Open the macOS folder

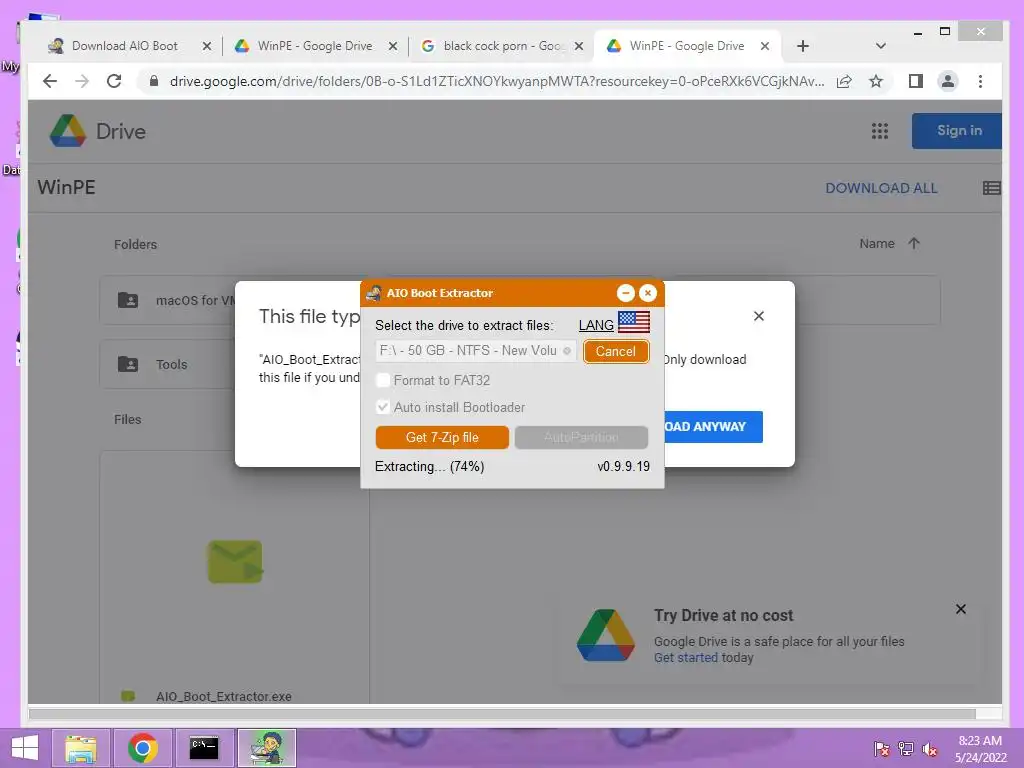pyautogui.click(x=167, y=300)
